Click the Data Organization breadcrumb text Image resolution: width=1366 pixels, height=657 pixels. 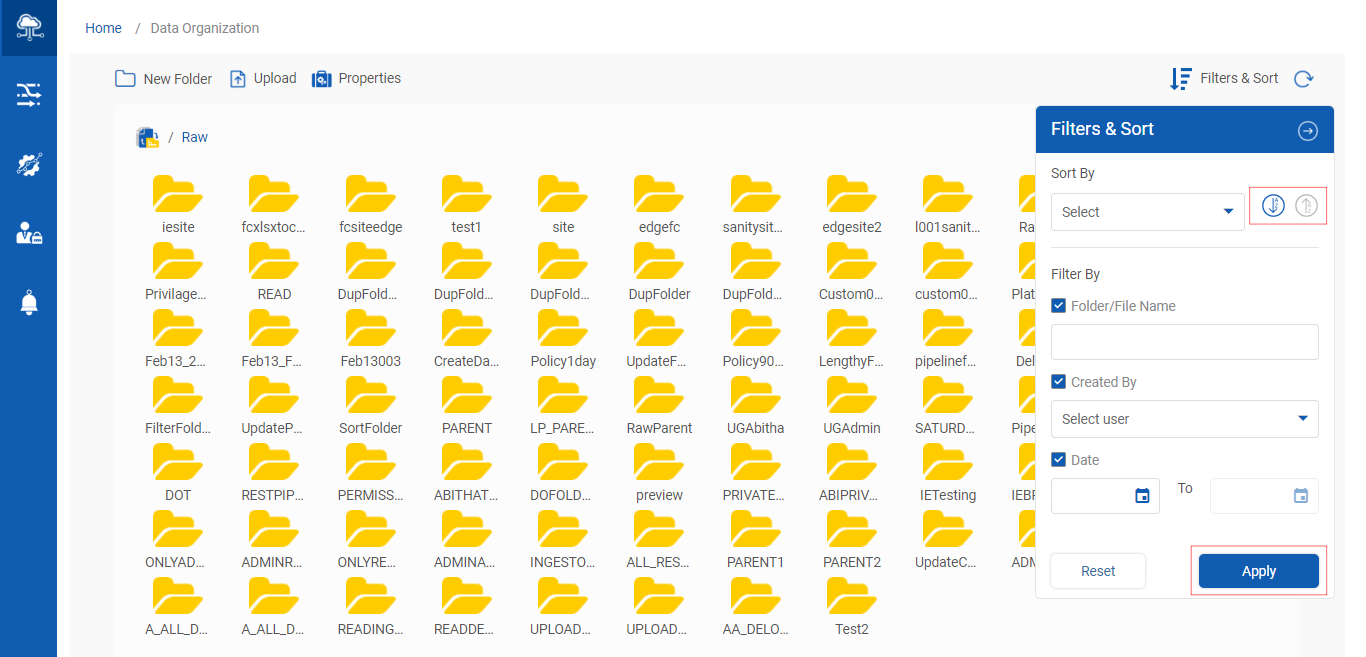205,28
